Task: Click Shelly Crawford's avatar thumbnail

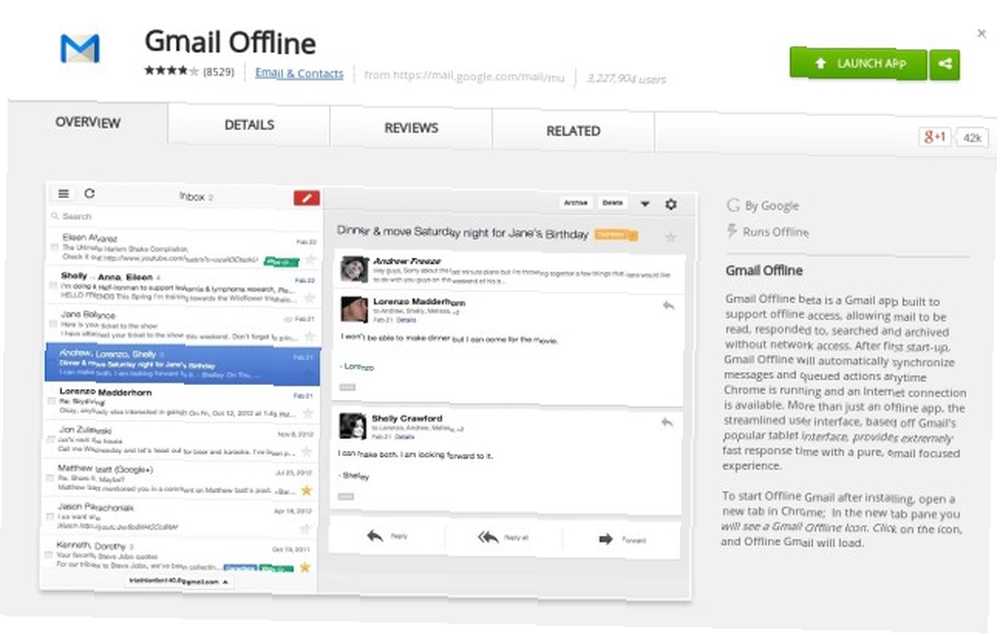Action: pyautogui.click(x=353, y=426)
